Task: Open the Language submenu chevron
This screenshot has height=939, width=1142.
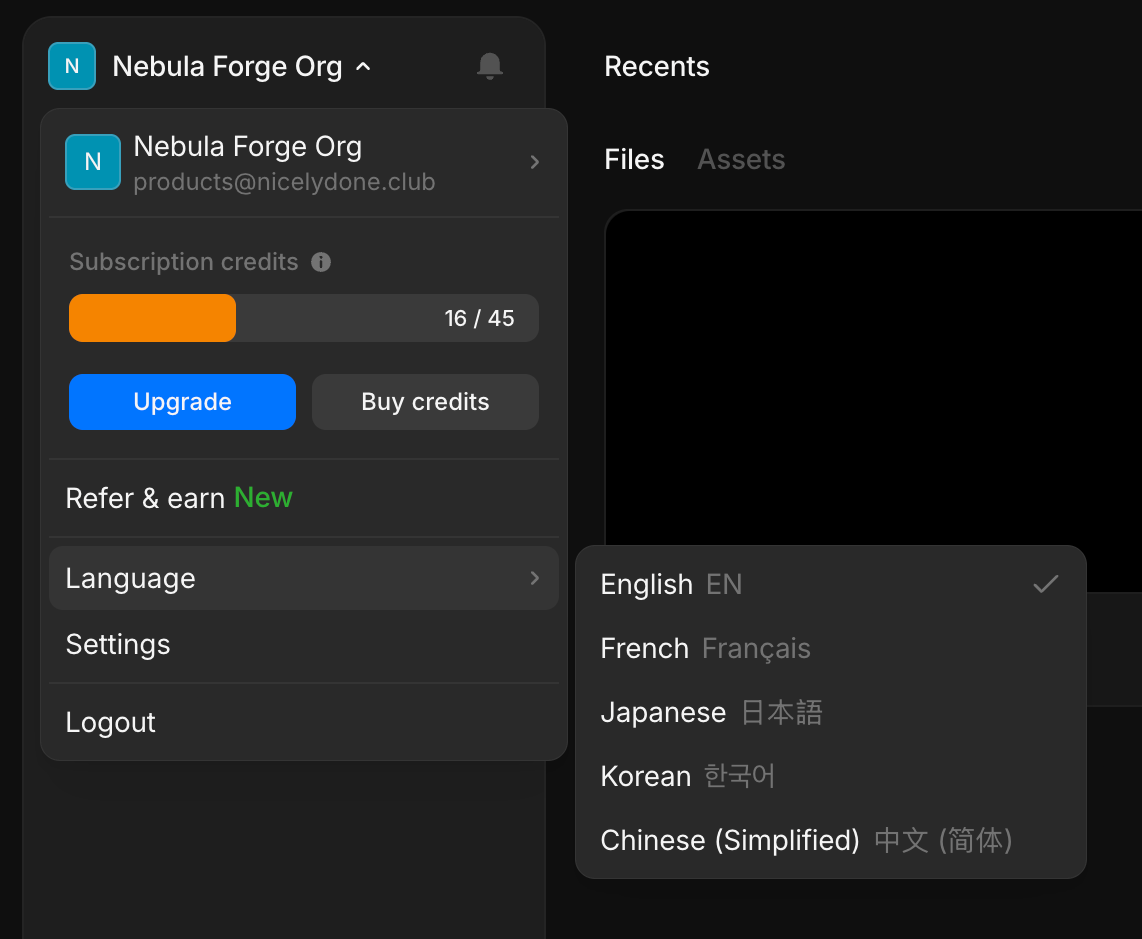Action: click(x=535, y=578)
